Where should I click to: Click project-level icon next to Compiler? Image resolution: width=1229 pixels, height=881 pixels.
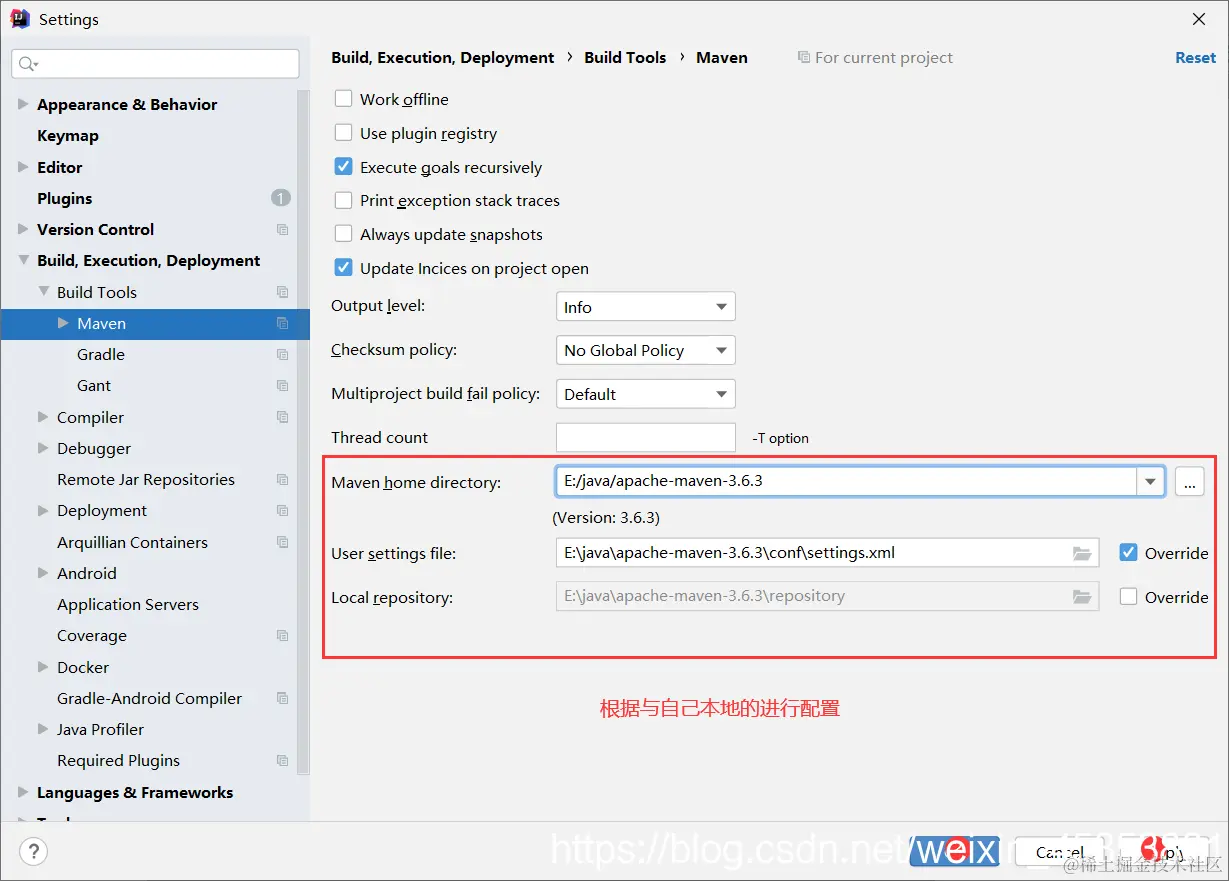(x=282, y=417)
